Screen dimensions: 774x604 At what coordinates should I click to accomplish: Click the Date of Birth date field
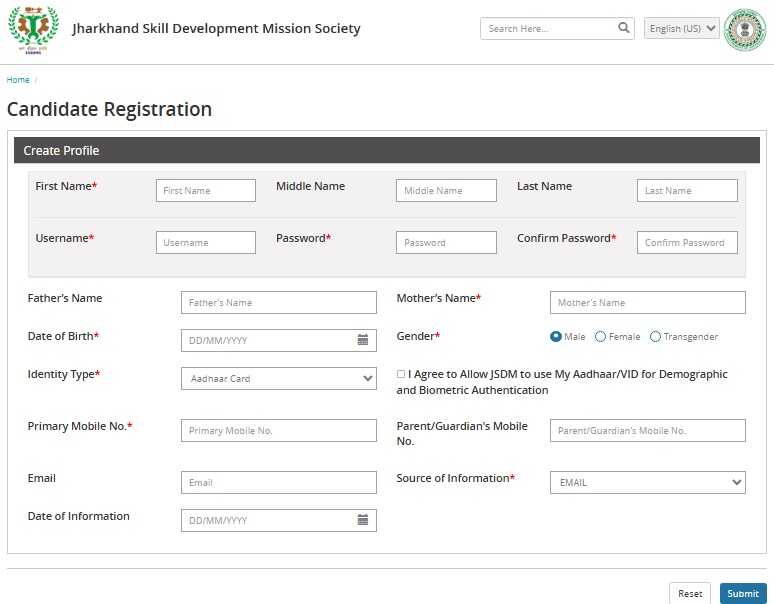coord(278,340)
